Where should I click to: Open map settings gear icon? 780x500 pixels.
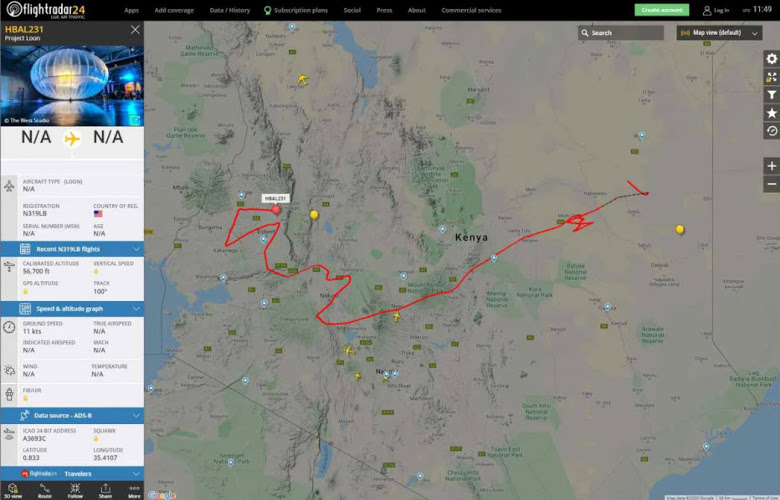[772, 59]
